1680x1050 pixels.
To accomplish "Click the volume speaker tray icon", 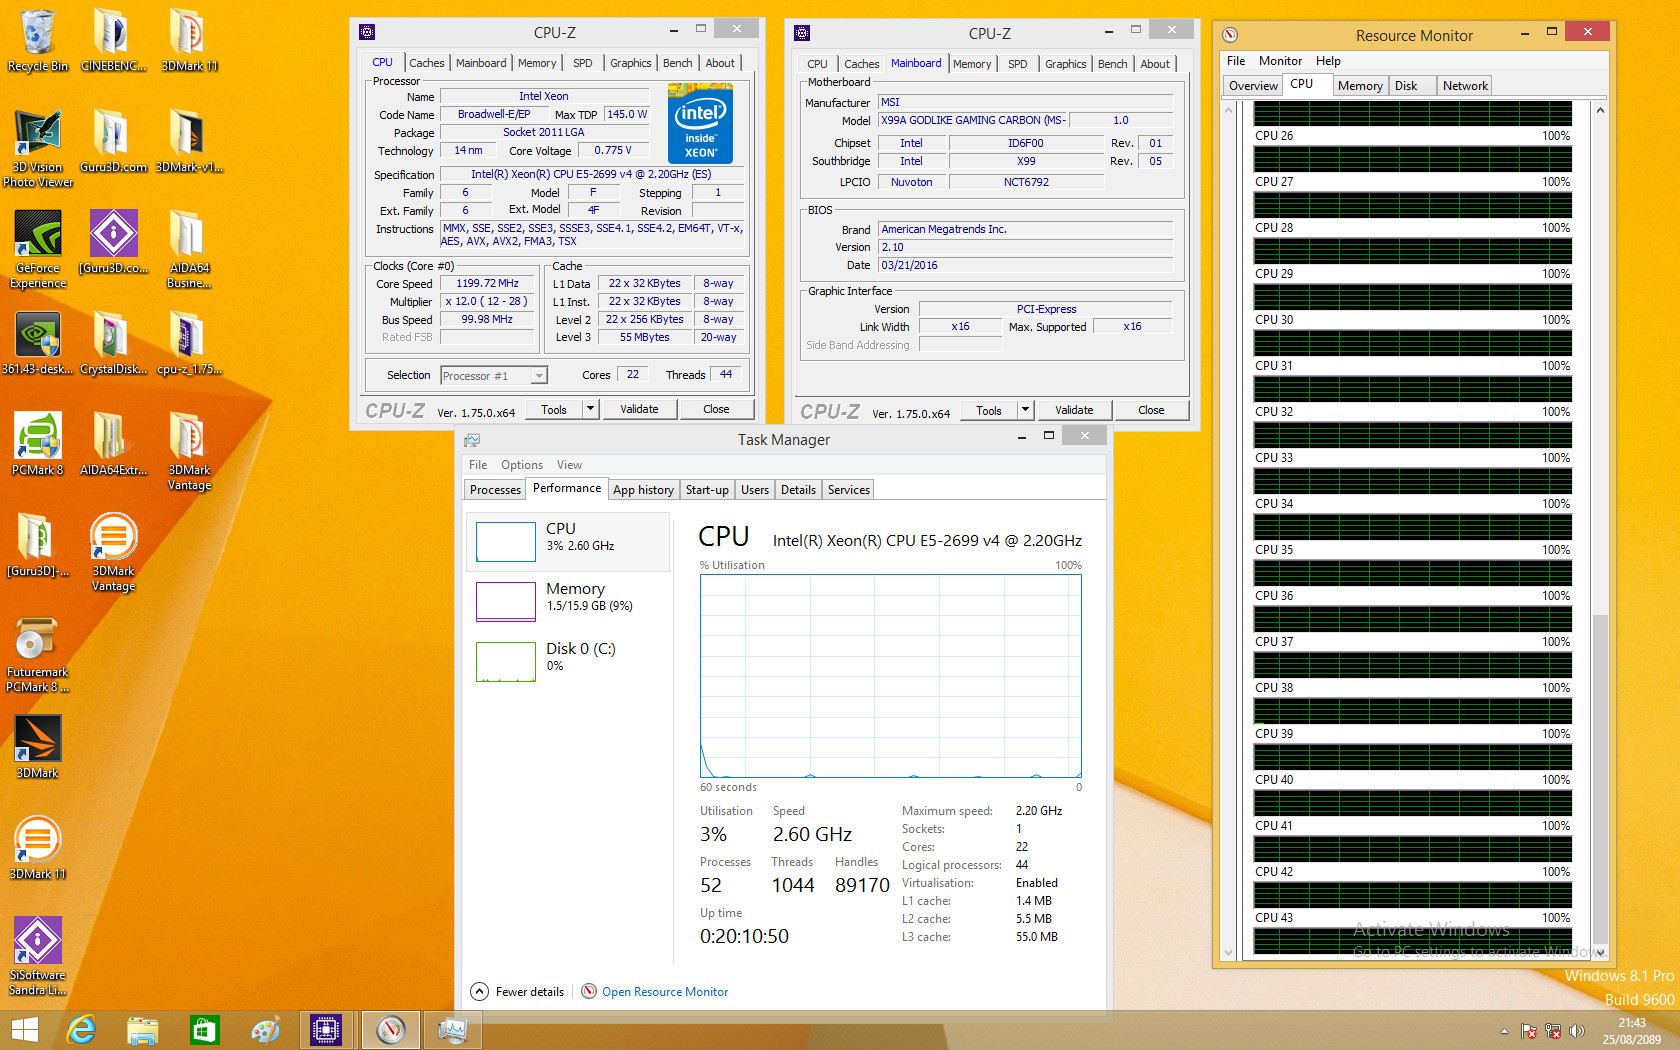I will tap(1577, 1031).
